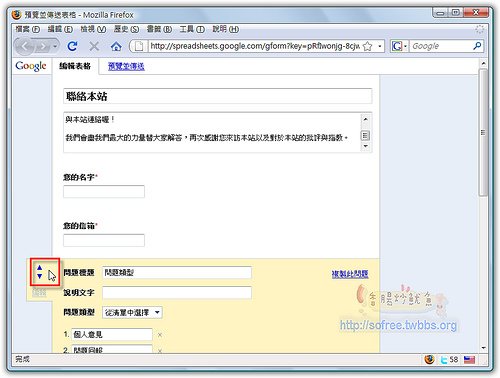Click the 您的名字 answer field
500x378 pixels.
(104, 192)
